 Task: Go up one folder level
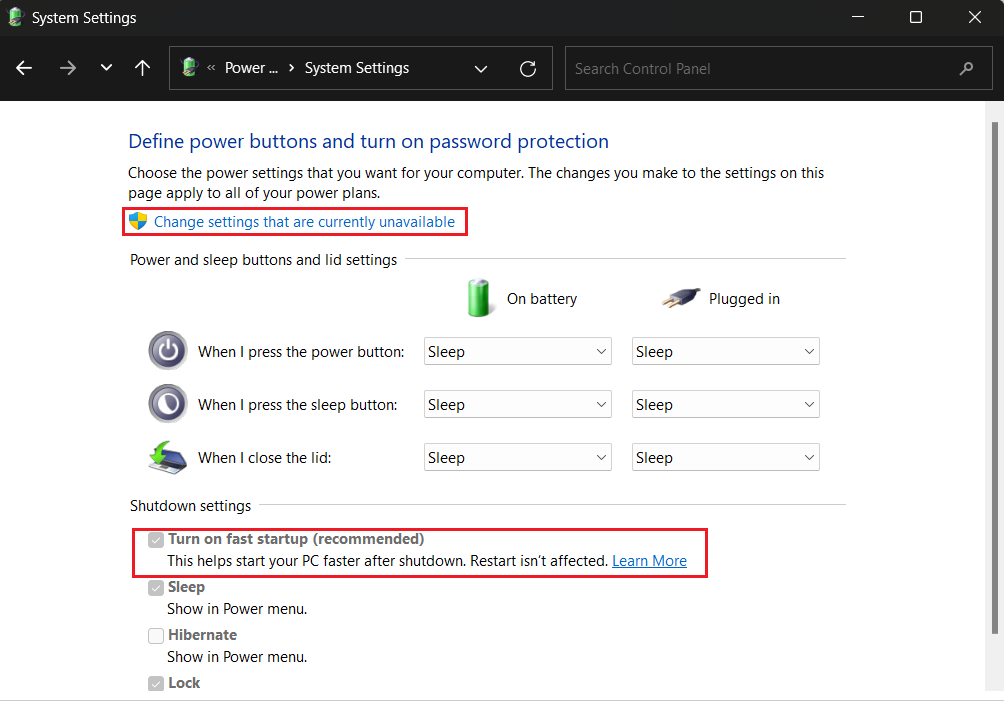coord(143,68)
